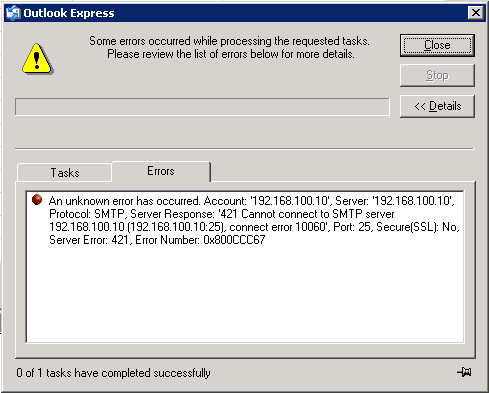The width and height of the screenshot is (489, 393).
Task: Collapse the dialog with << Details
Action: pyautogui.click(x=437, y=106)
